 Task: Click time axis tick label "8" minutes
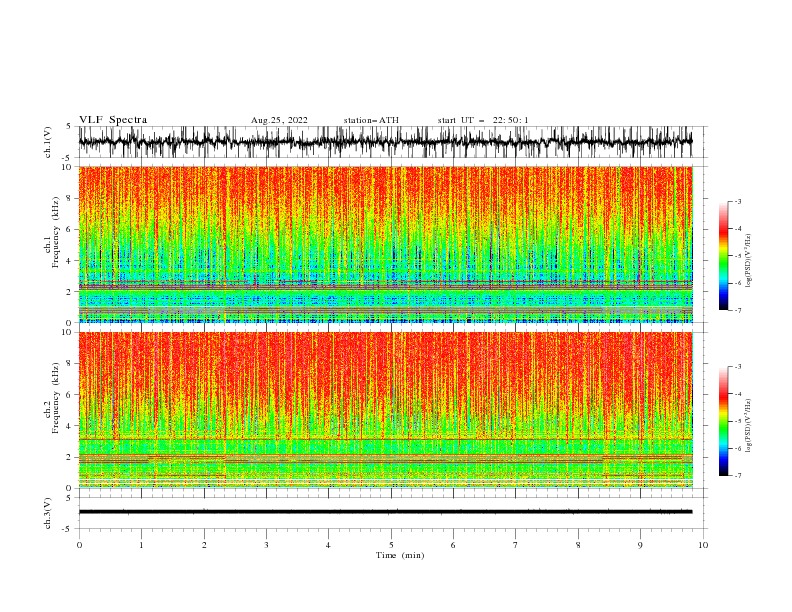coord(578,545)
